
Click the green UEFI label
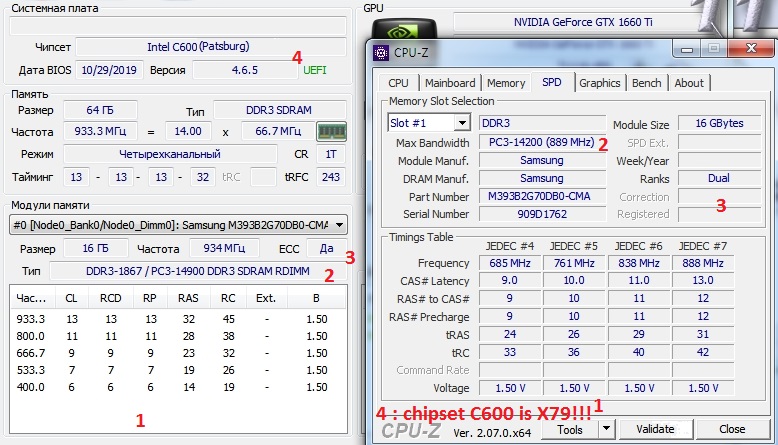pyautogui.click(x=315, y=70)
